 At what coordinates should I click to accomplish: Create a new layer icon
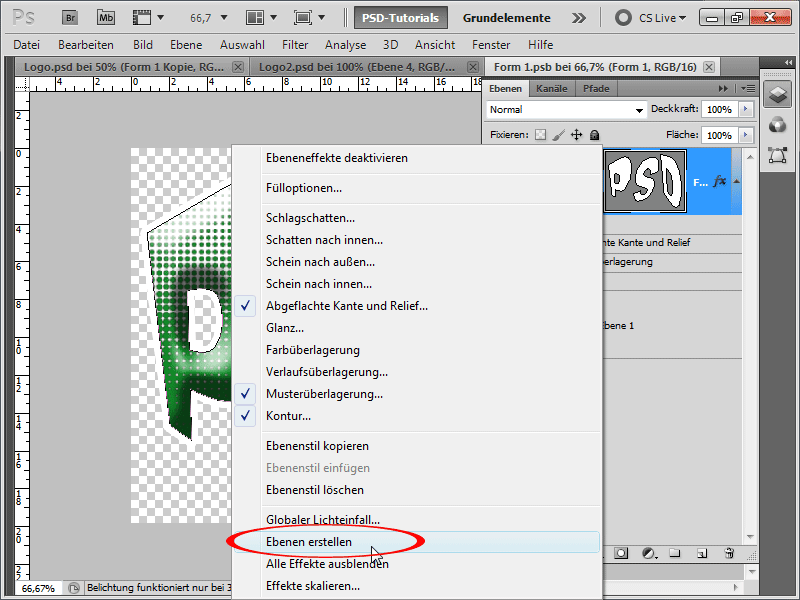point(702,553)
